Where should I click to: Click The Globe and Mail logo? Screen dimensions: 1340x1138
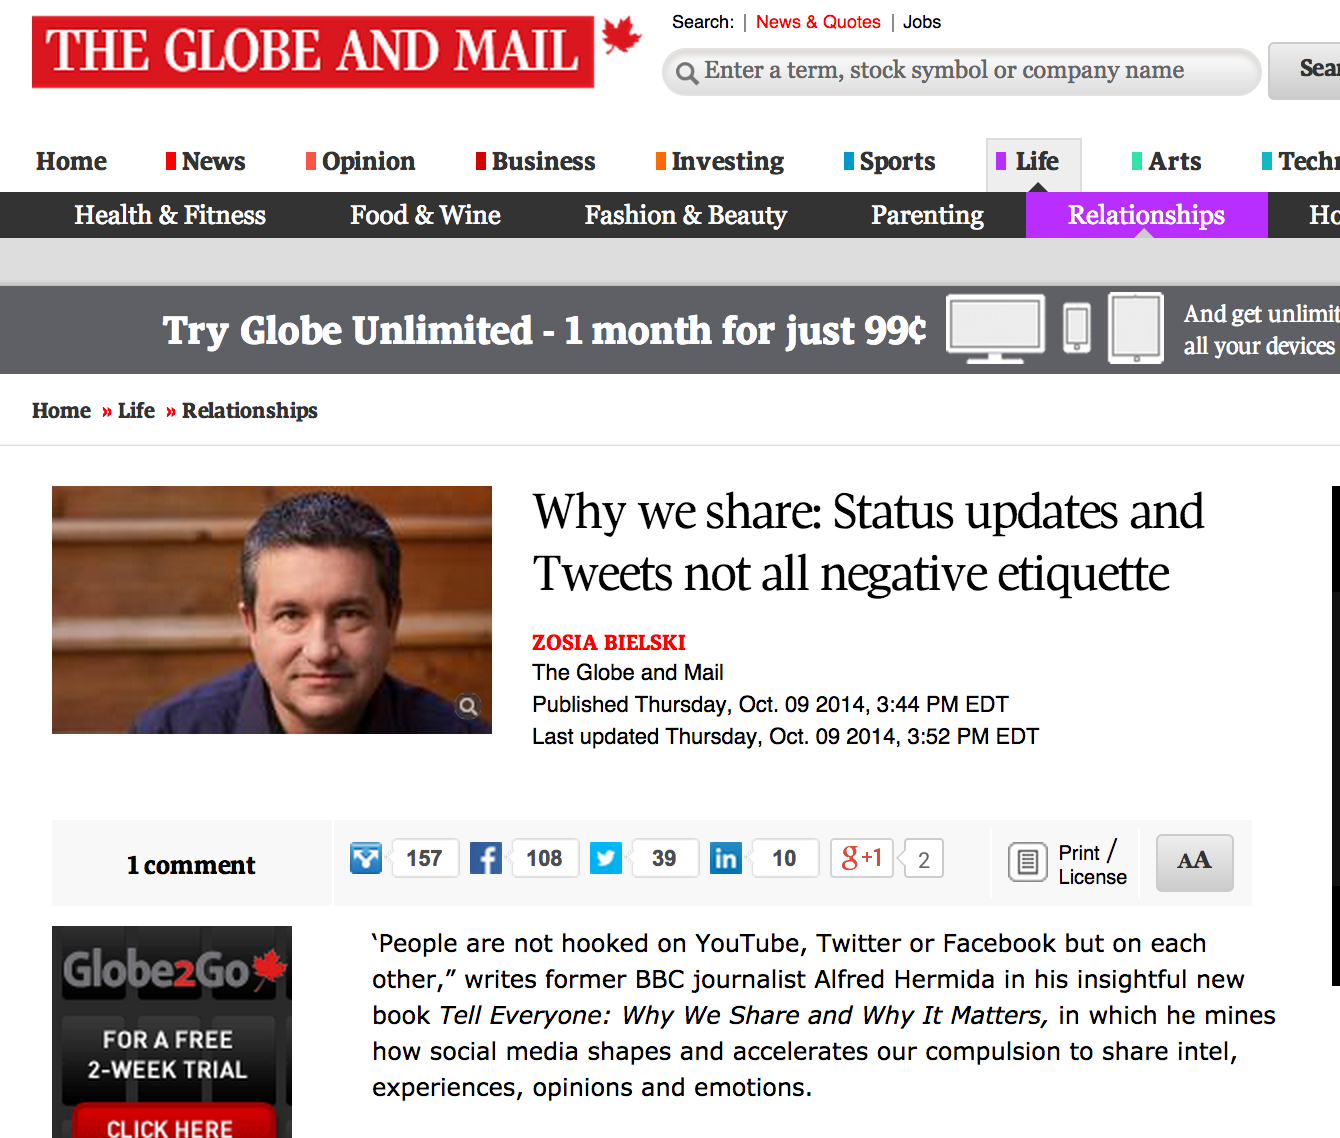tap(336, 51)
